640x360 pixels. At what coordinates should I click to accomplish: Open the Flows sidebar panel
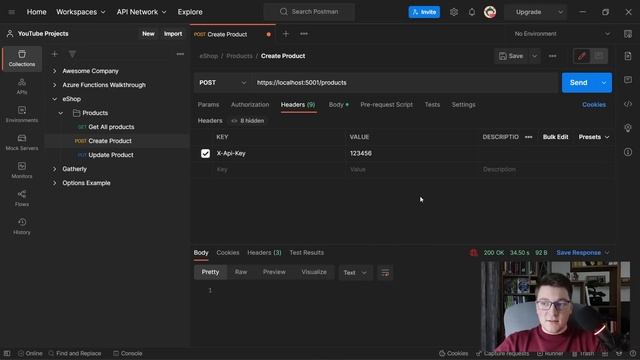tap(22, 198)
